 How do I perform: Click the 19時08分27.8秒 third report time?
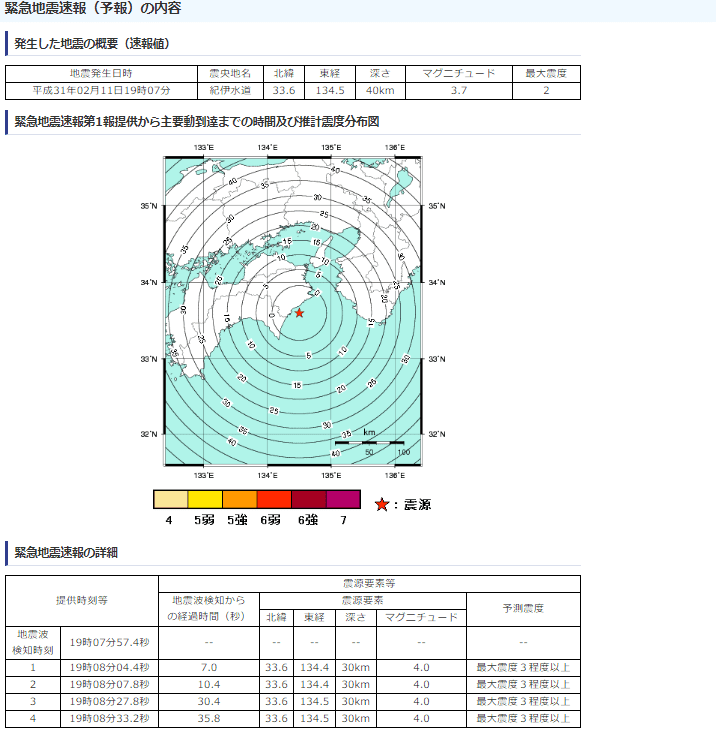click(x=110, y=702)
